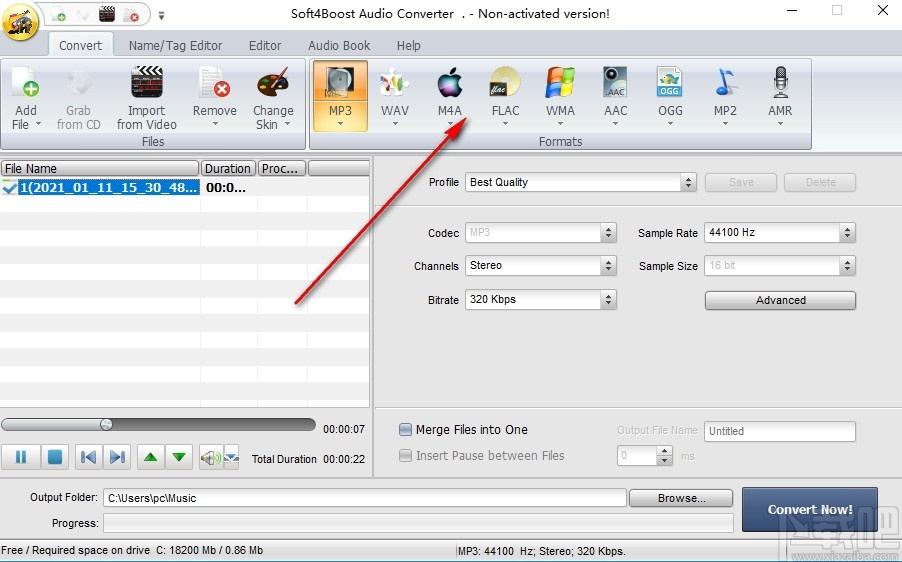Toggle the speaker volume icon
The height and width of the screenshot is (562, 902).
point(211,457)
